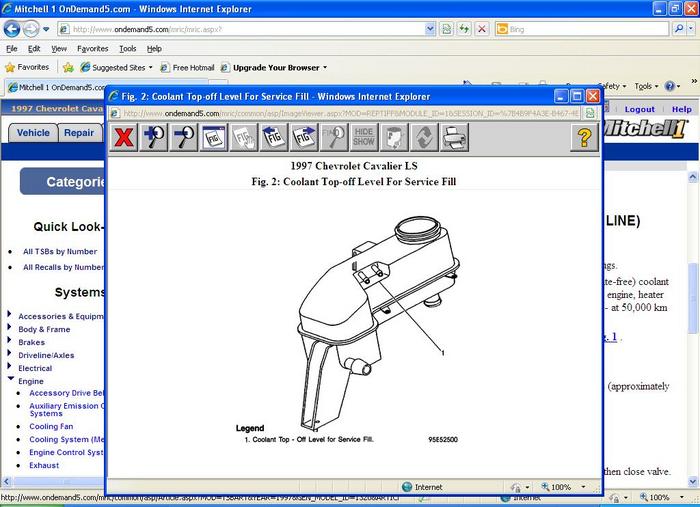Print the coolant figure

[x=454, y=137]
